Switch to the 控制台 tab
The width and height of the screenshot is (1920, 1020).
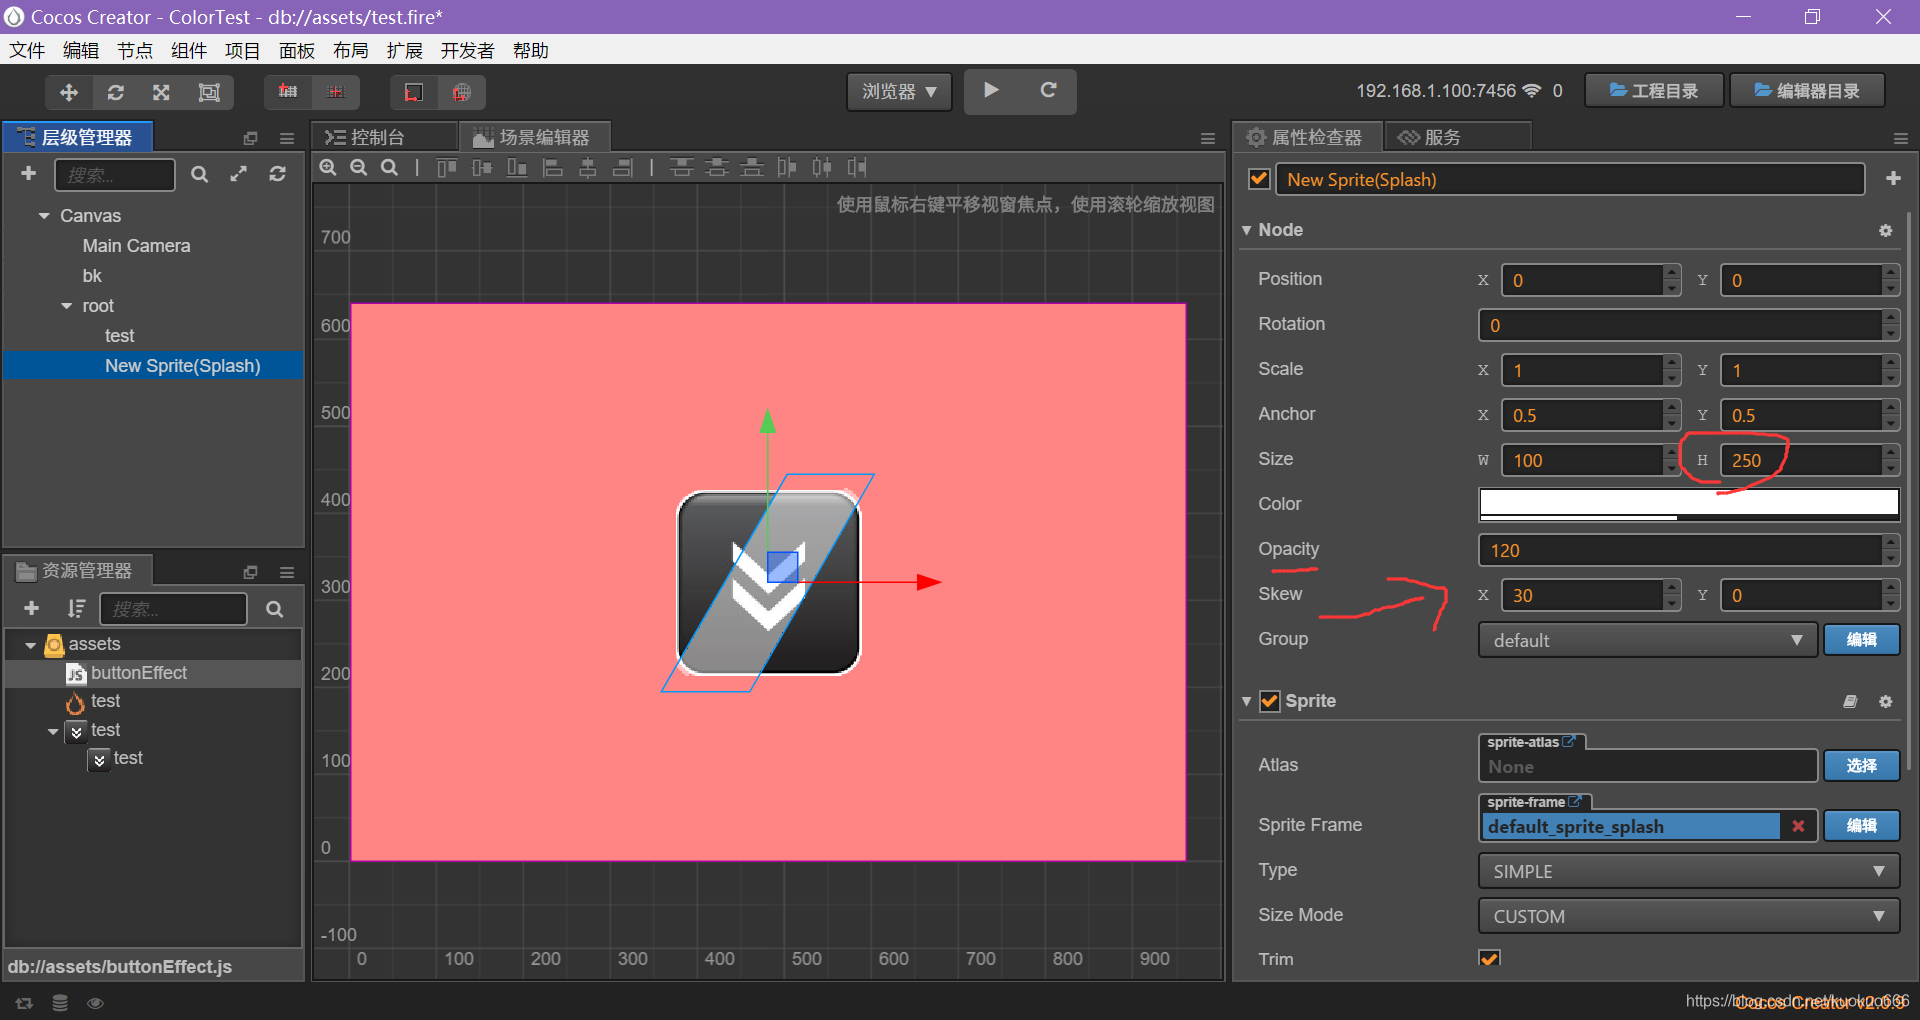point(383,137)
